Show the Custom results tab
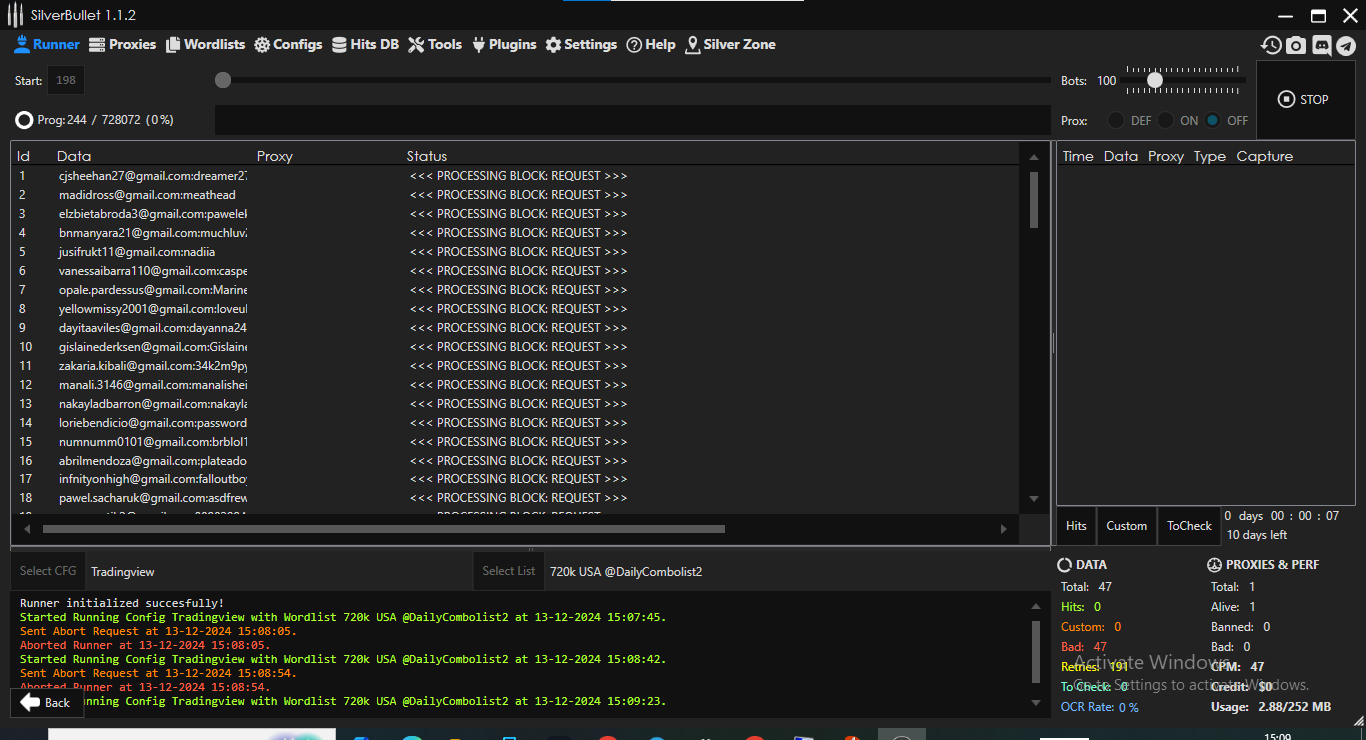This screenshot has height=740, width=1366. tap(1127, 526)
